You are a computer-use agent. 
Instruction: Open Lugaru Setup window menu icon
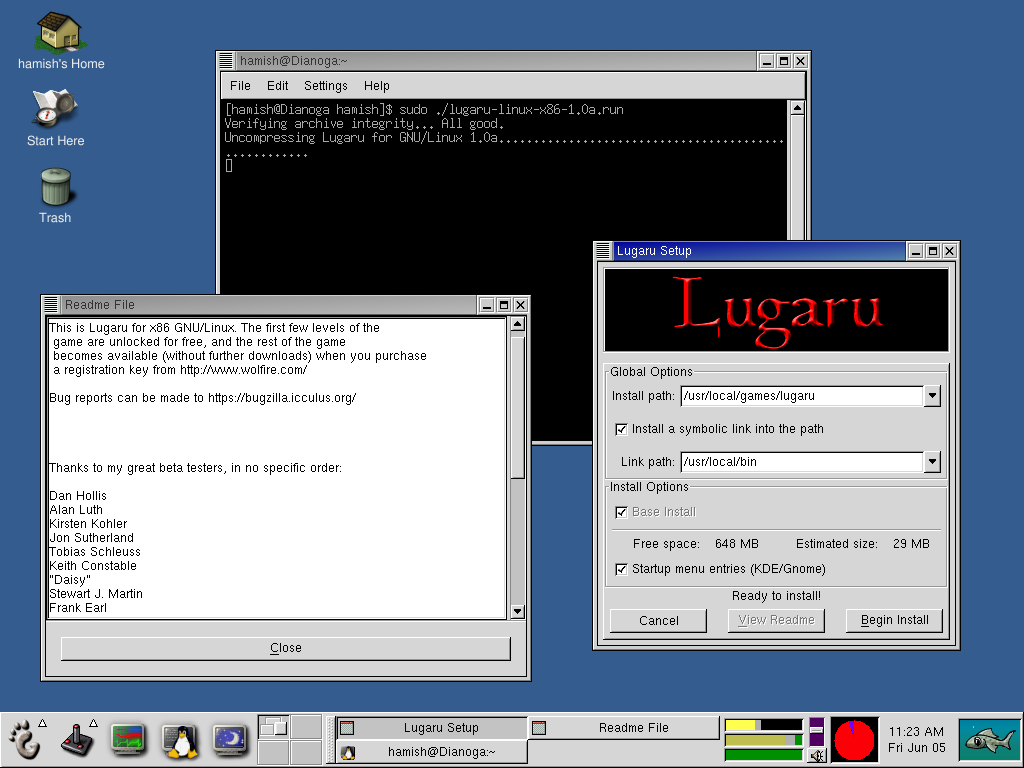(603, 250)
